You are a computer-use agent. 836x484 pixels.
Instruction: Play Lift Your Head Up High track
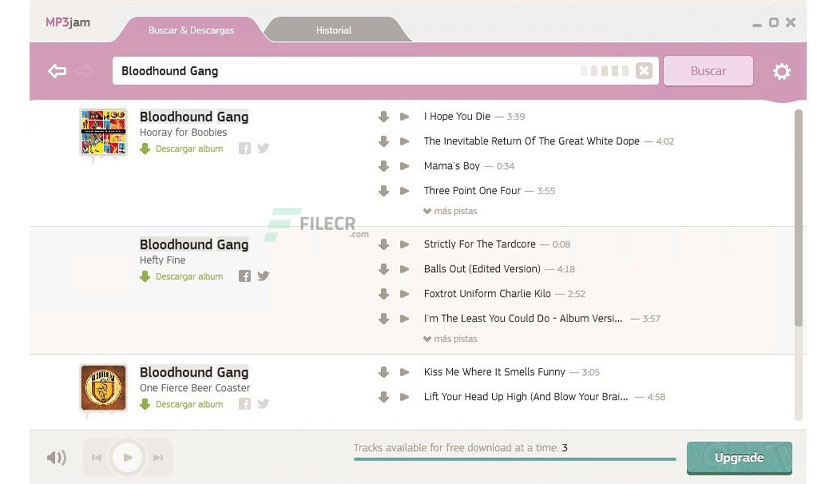point(405,397)
